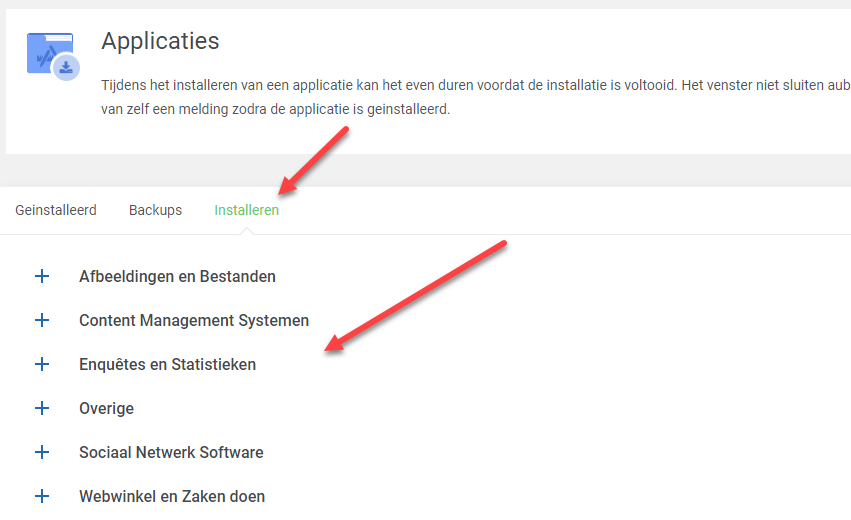Click plus icon next to Sociaal Netwerk Software

[x=42, y=452]
